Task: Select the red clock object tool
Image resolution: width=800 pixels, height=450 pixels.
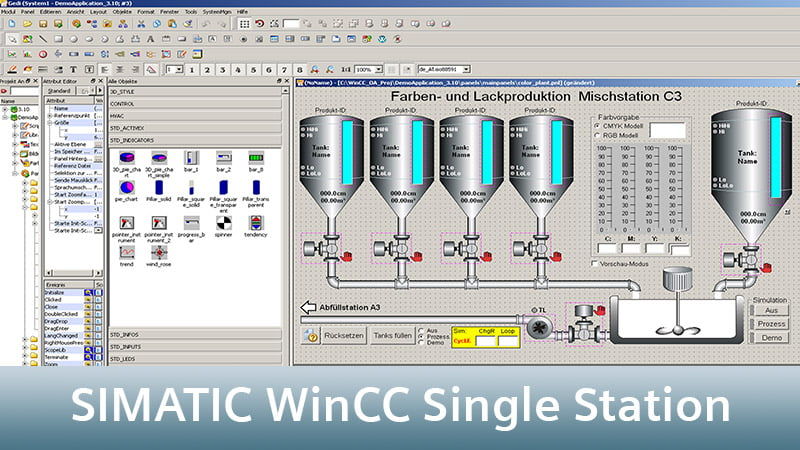Action: 43,54
